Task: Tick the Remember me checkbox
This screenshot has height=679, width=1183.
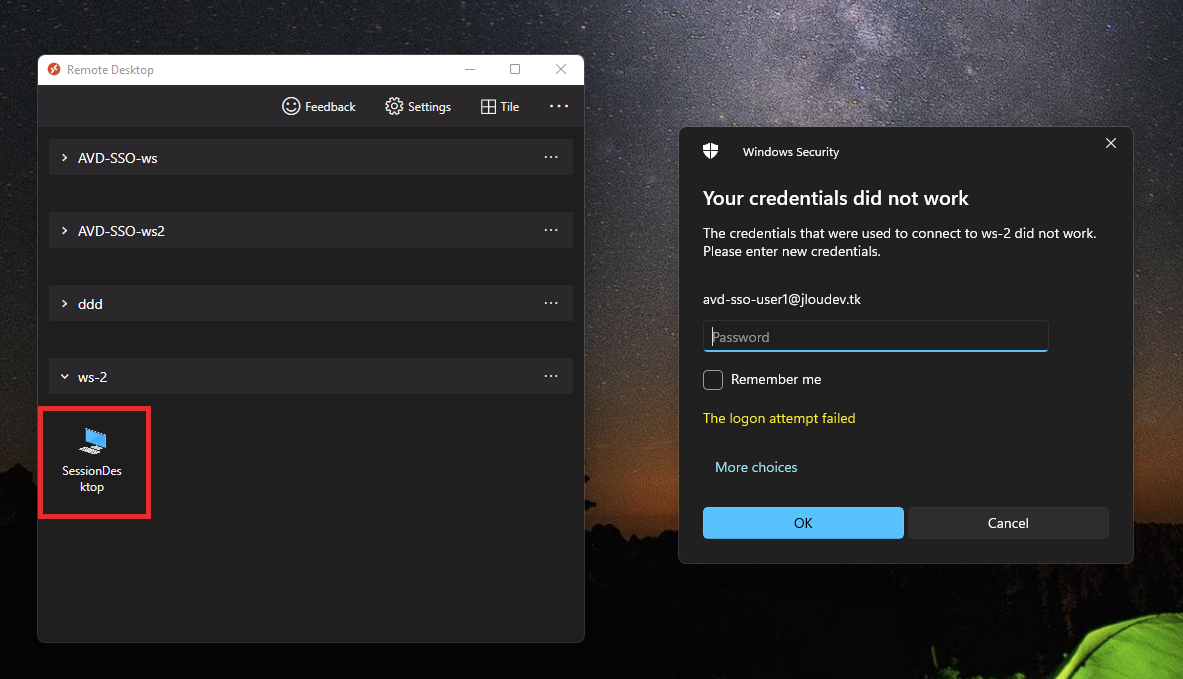Action: tap(713, 379)
